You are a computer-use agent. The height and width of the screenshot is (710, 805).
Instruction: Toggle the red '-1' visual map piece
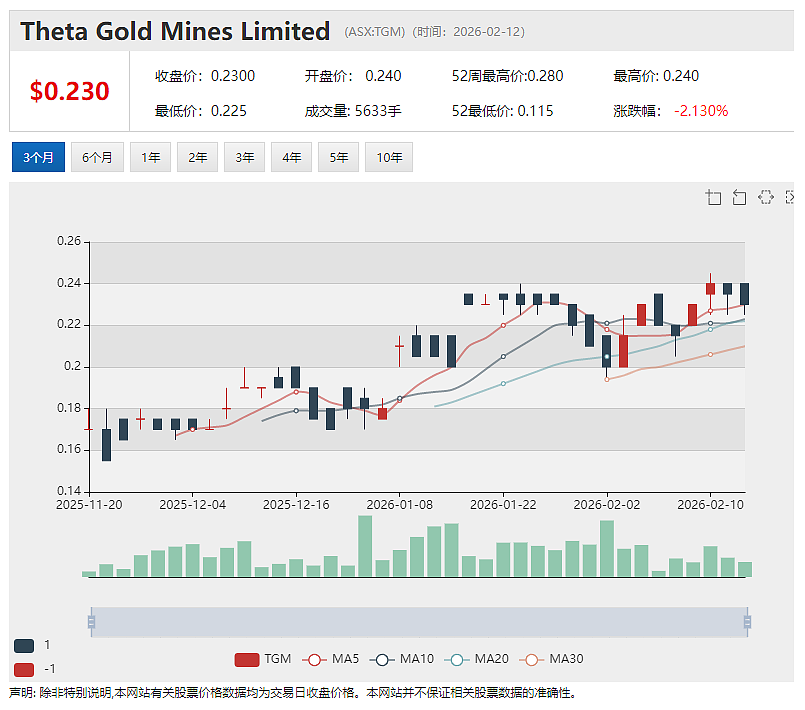click(x=24, y=669)
